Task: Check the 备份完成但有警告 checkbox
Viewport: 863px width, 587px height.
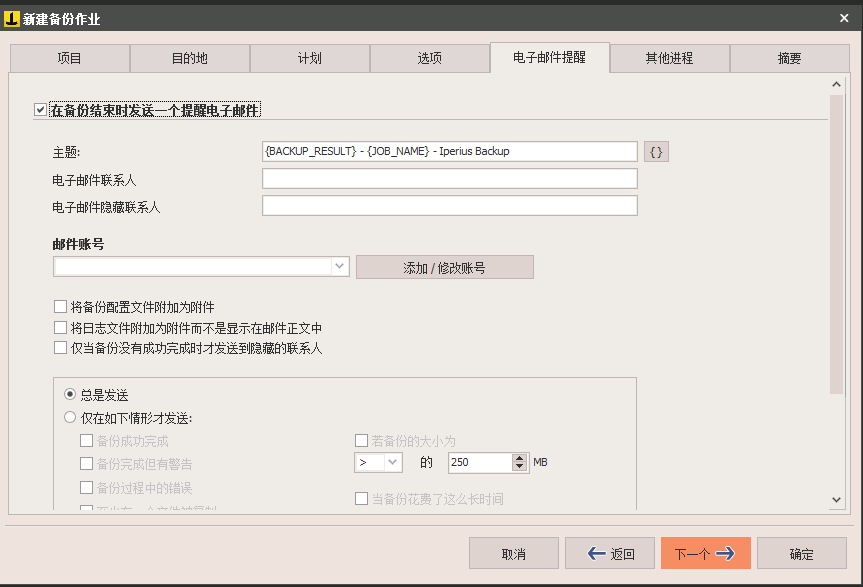Action: [86, 464]
